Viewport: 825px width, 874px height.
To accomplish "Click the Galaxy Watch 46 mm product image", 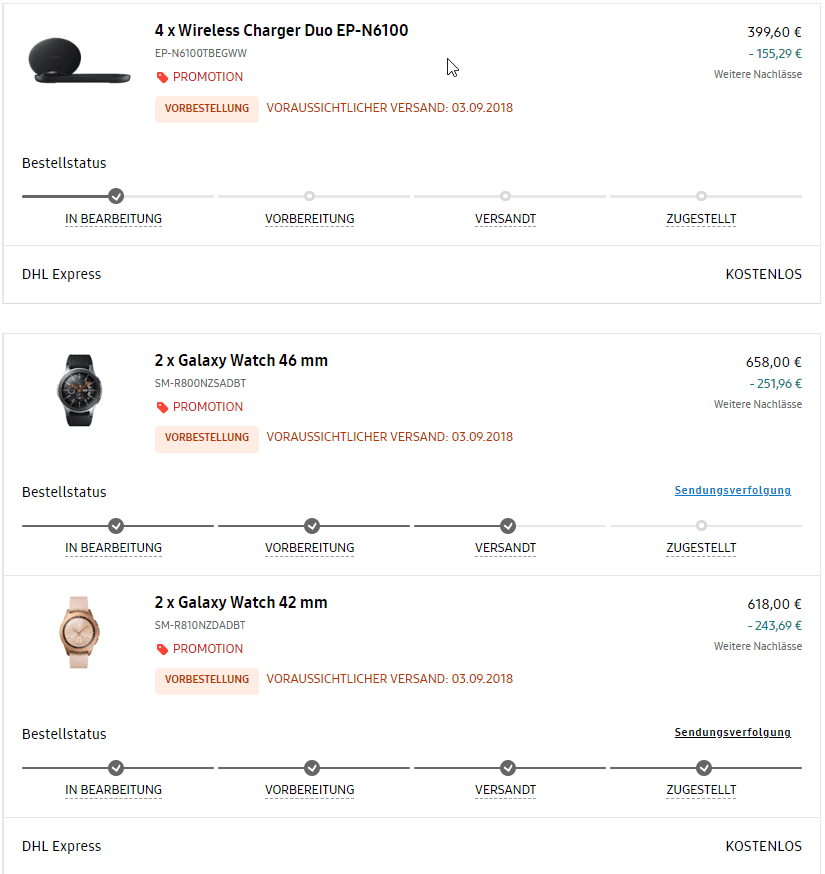I will tap(80, 390).
